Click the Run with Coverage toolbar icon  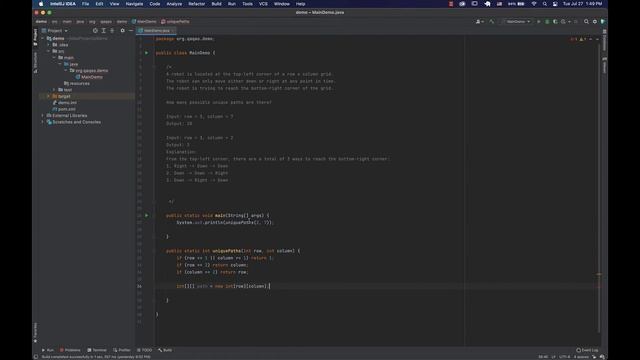555,22
